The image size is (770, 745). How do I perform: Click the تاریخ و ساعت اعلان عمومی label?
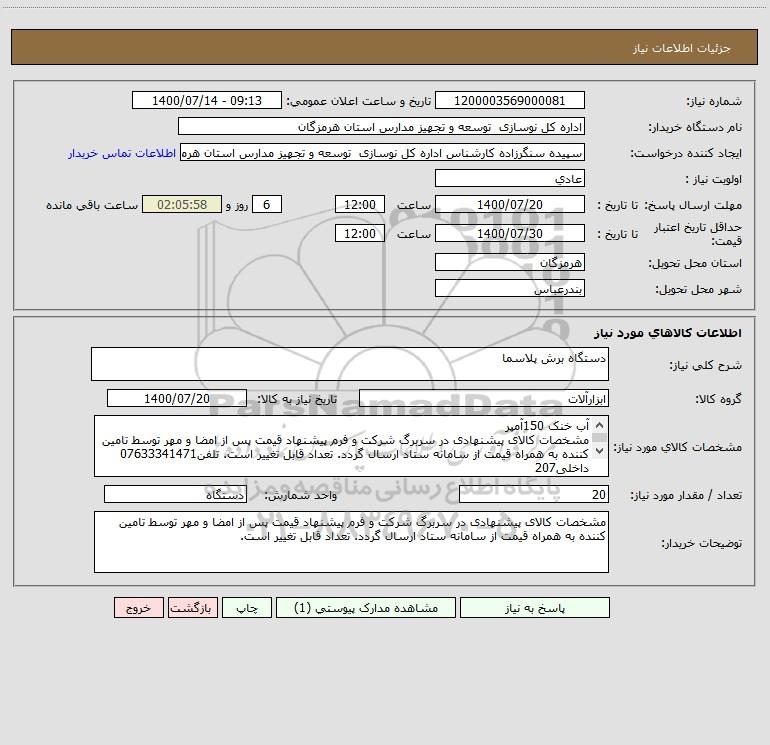[x=358, y=101]
